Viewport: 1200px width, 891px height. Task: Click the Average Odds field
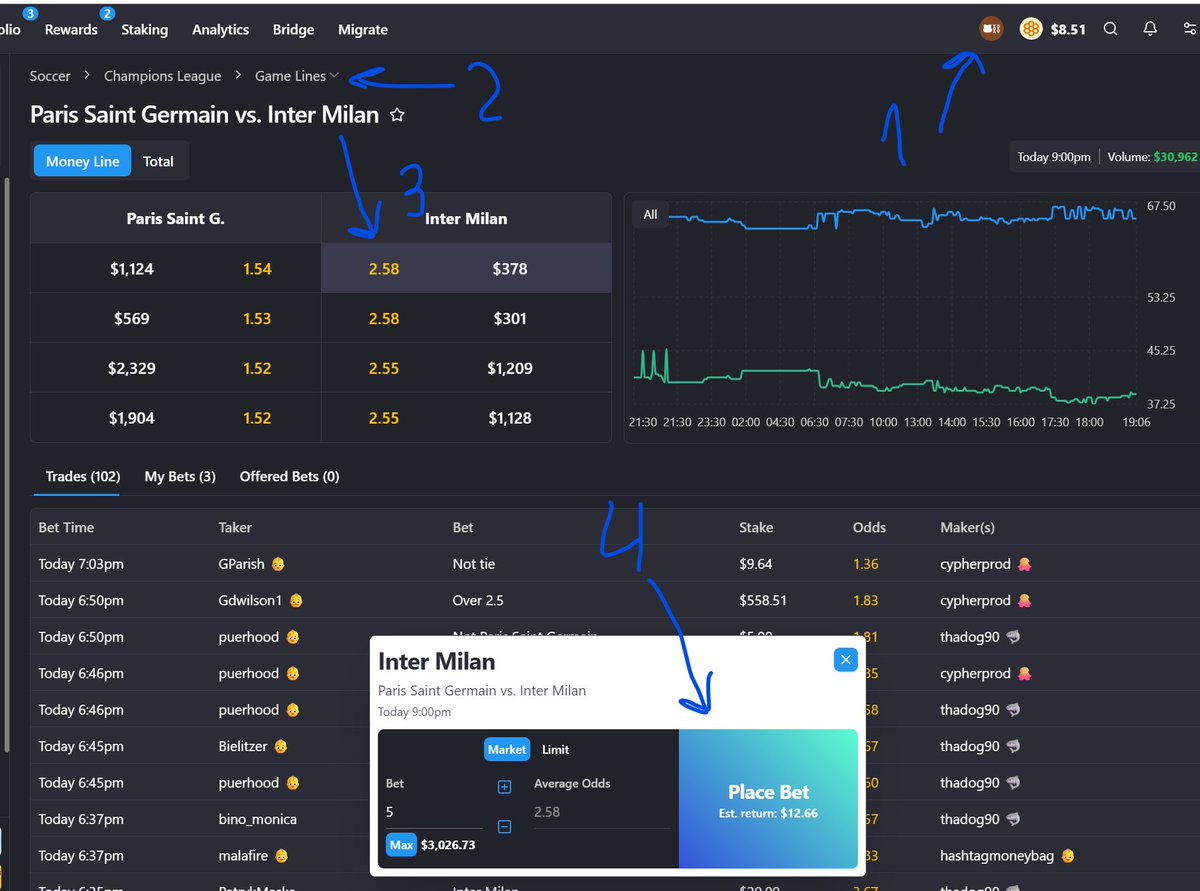[x=601, y=812]
